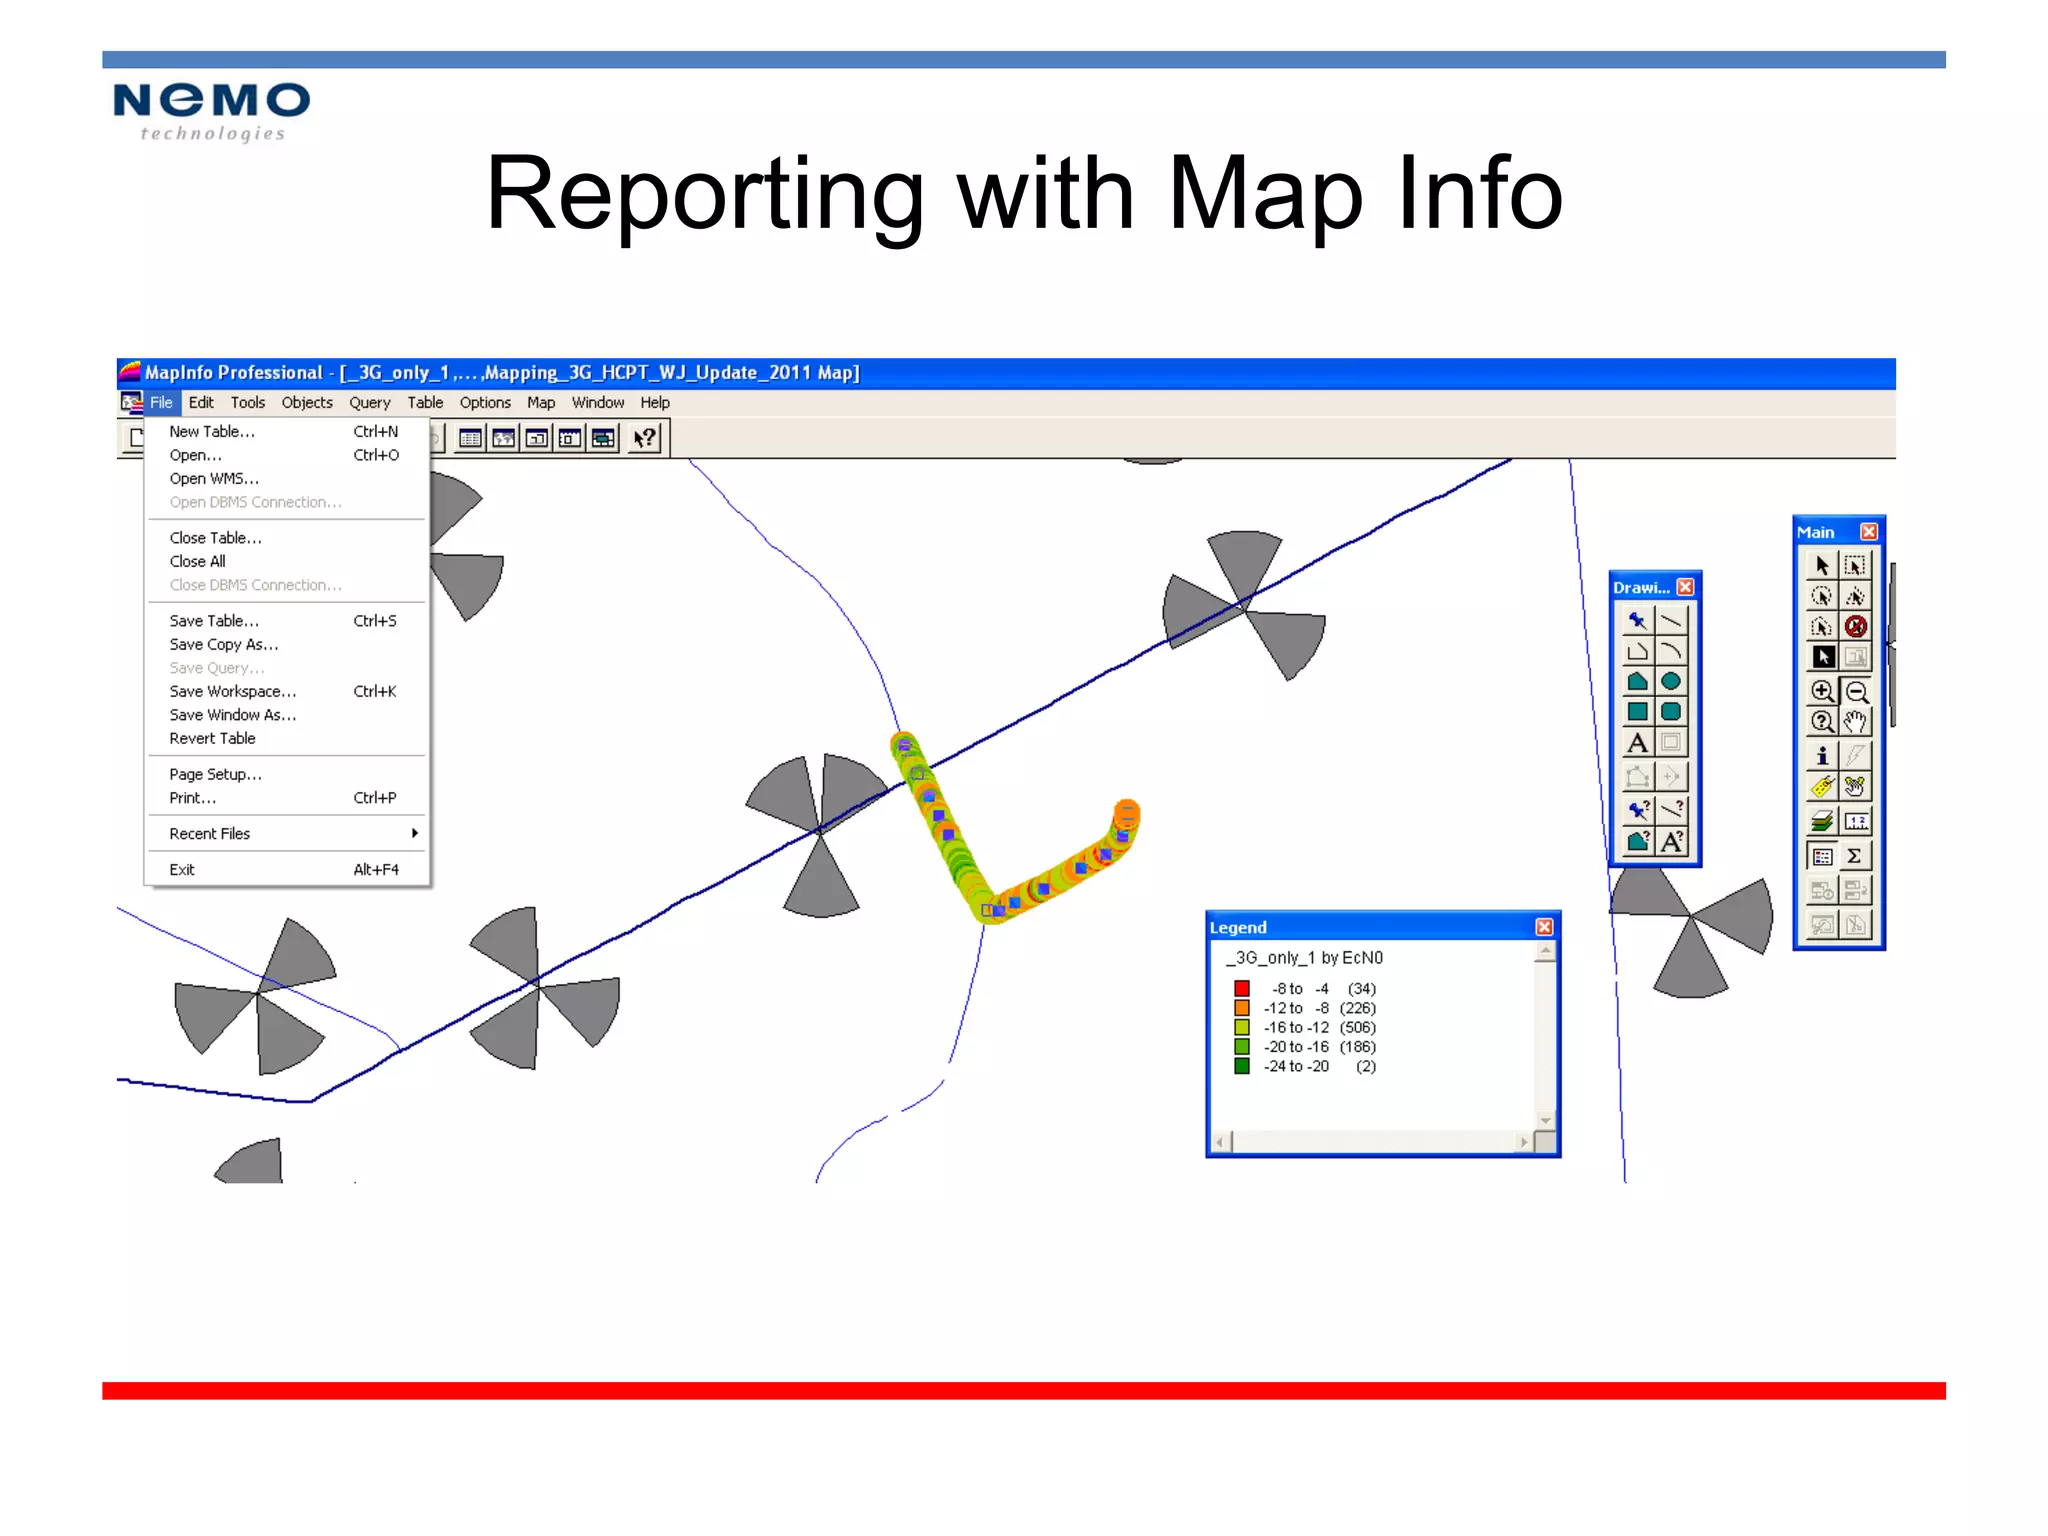Open Layer Control stacked-layers icon
The image size is (2048, 1536).
(1822, 821)
